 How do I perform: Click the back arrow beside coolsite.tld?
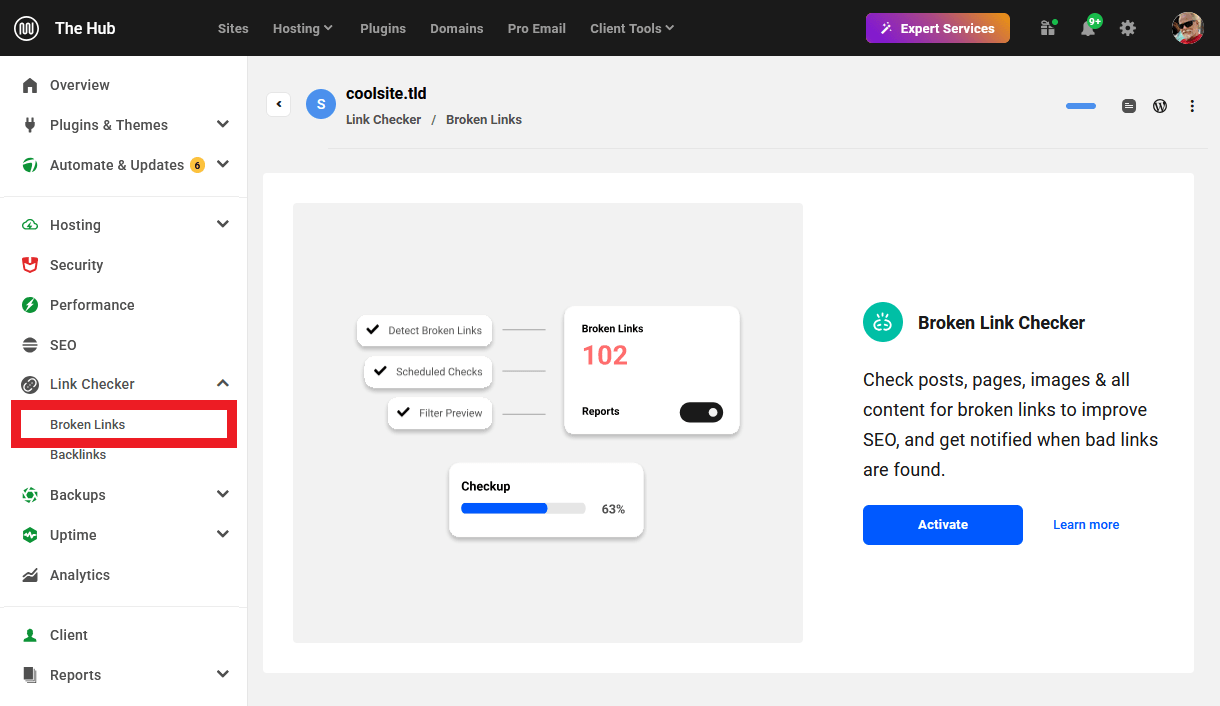[x=279, y=104]
